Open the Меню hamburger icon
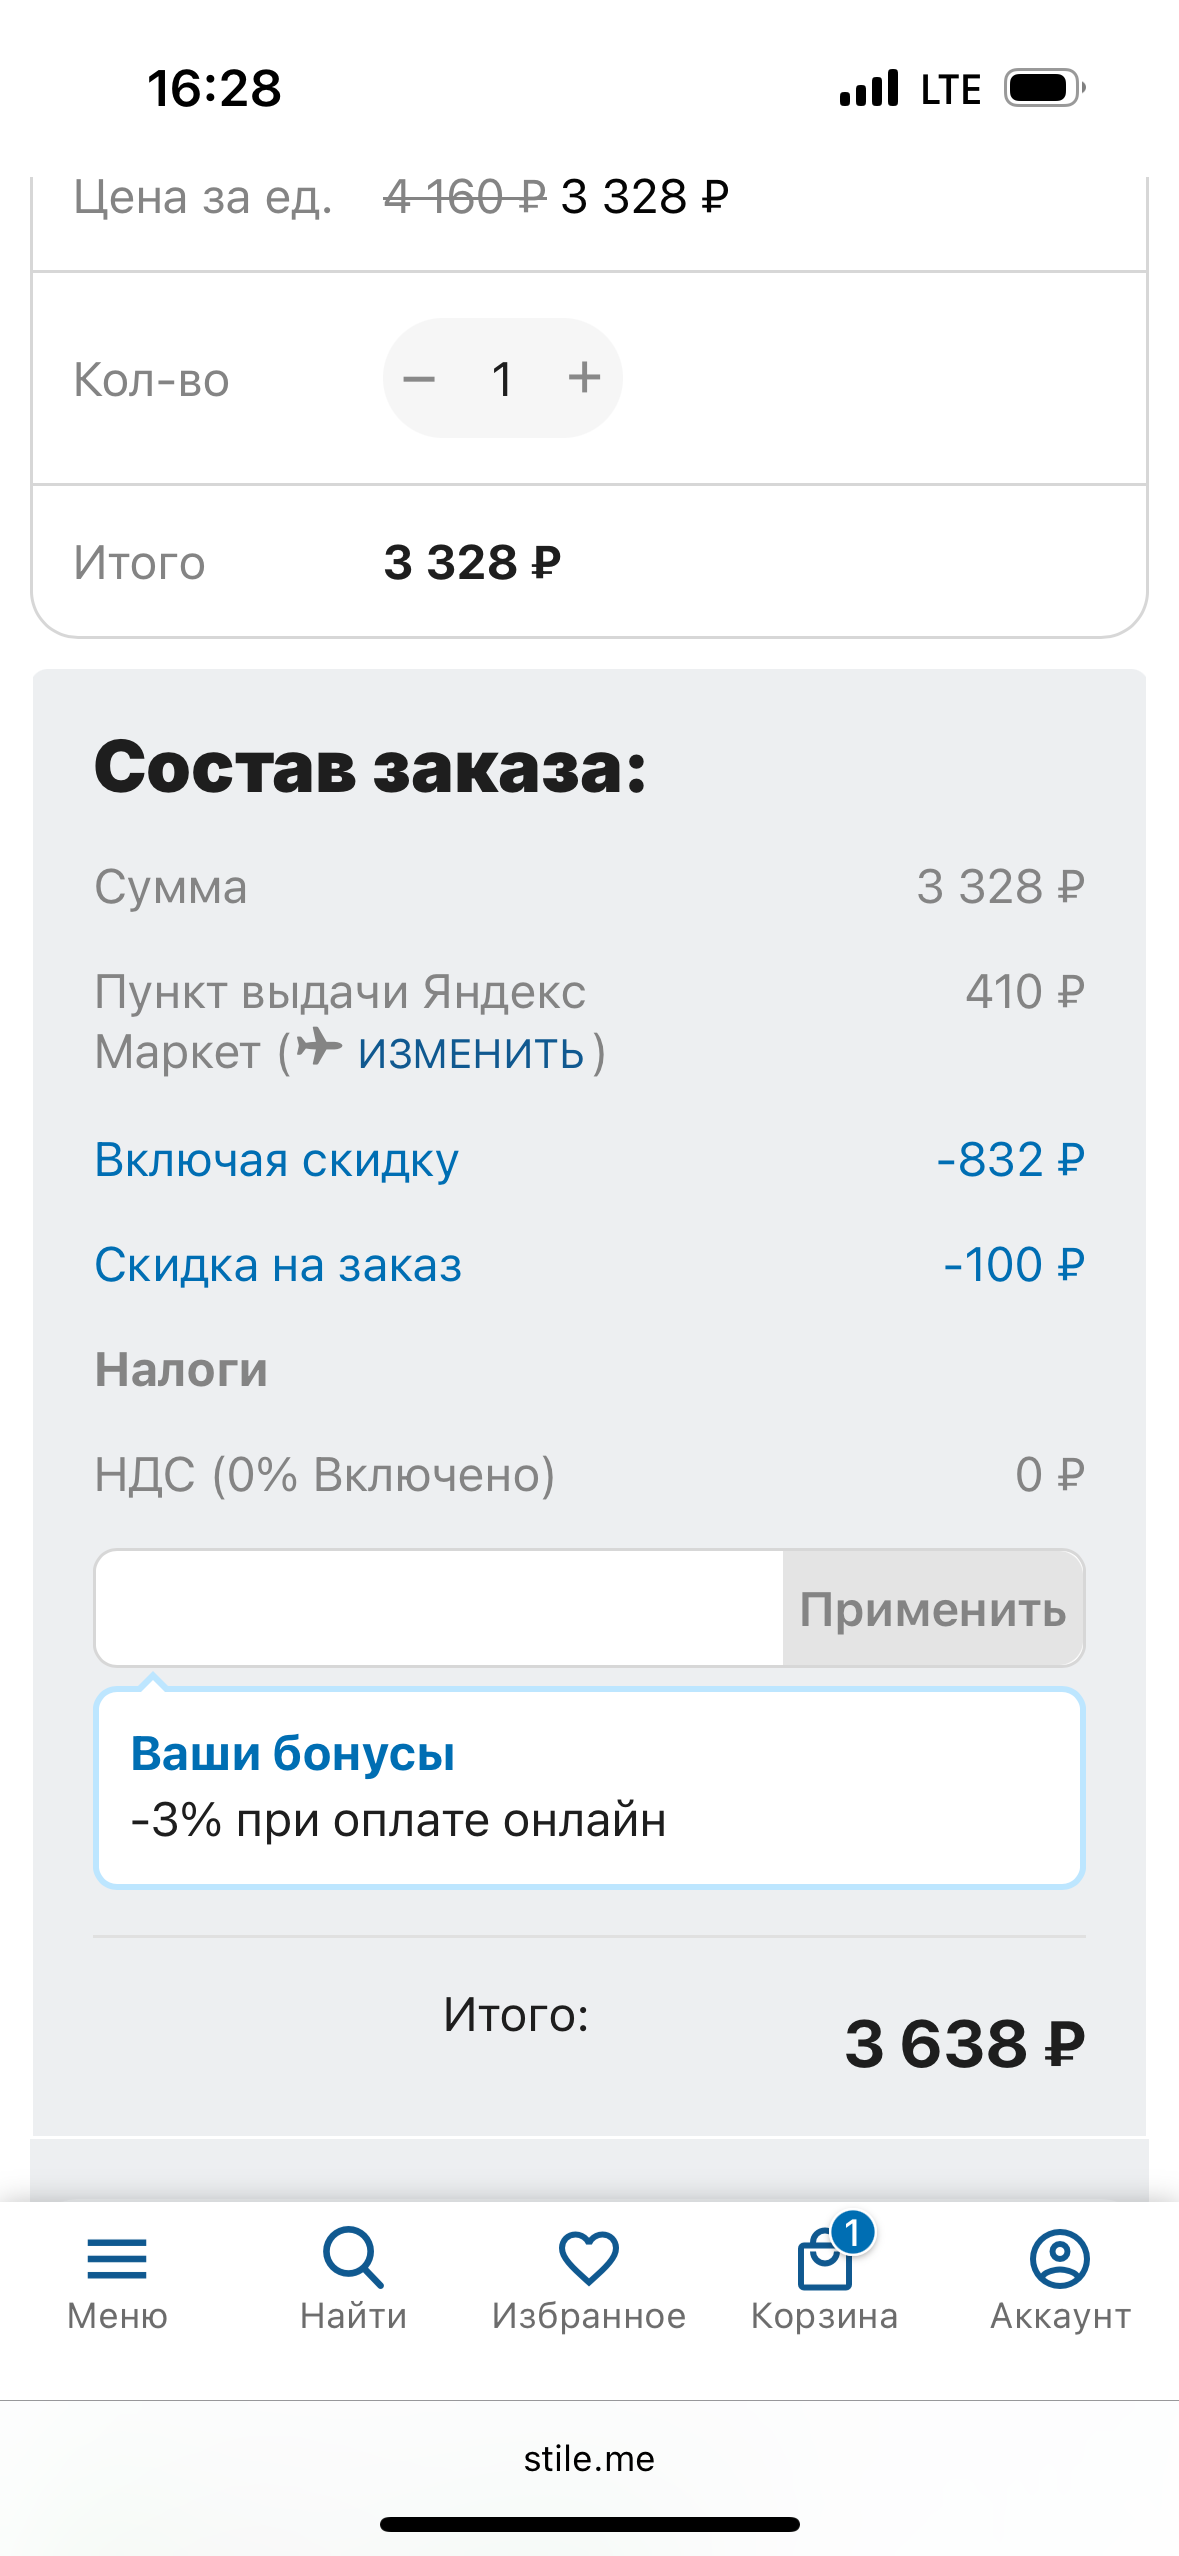Screen dimensions: 1179x2556 coord(117,2259)
